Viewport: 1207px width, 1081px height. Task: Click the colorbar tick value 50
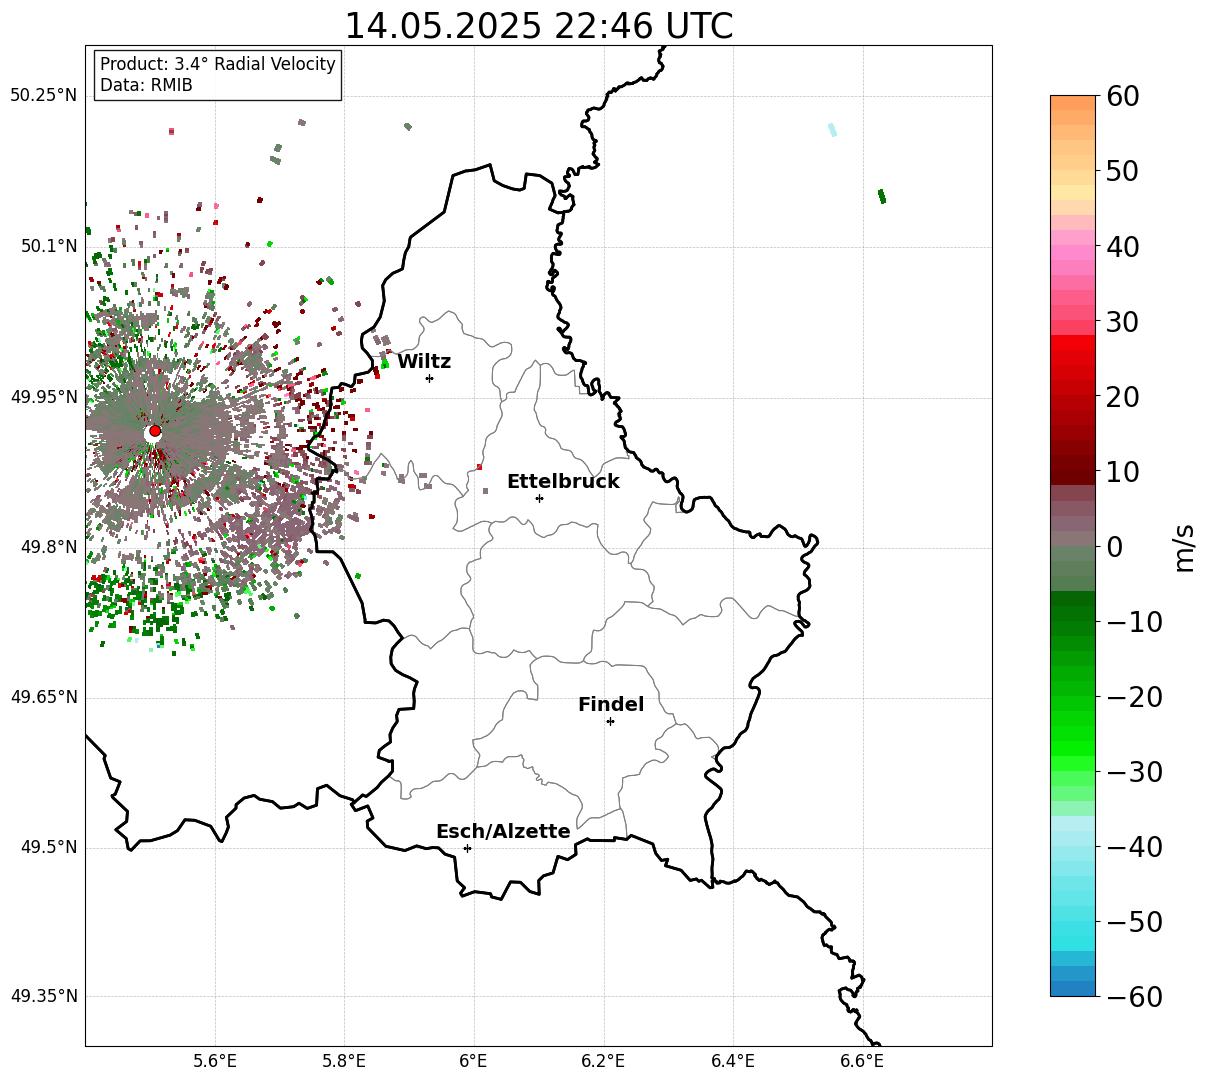(x=1120, y=171)
